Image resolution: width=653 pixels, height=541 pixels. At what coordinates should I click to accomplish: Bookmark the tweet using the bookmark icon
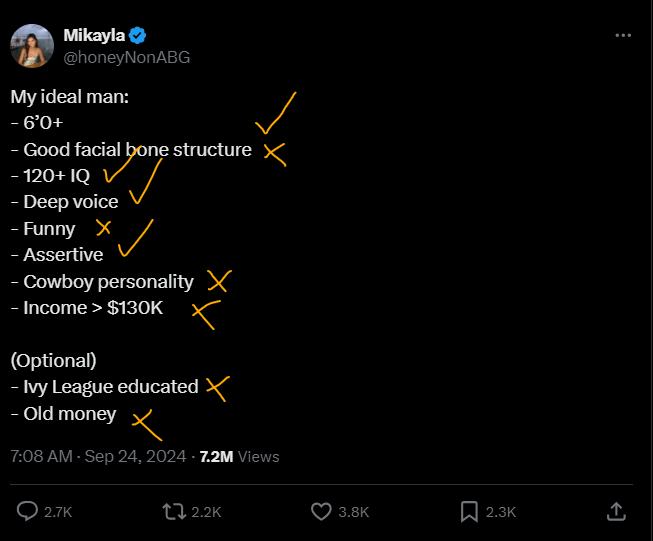[469, 511]
